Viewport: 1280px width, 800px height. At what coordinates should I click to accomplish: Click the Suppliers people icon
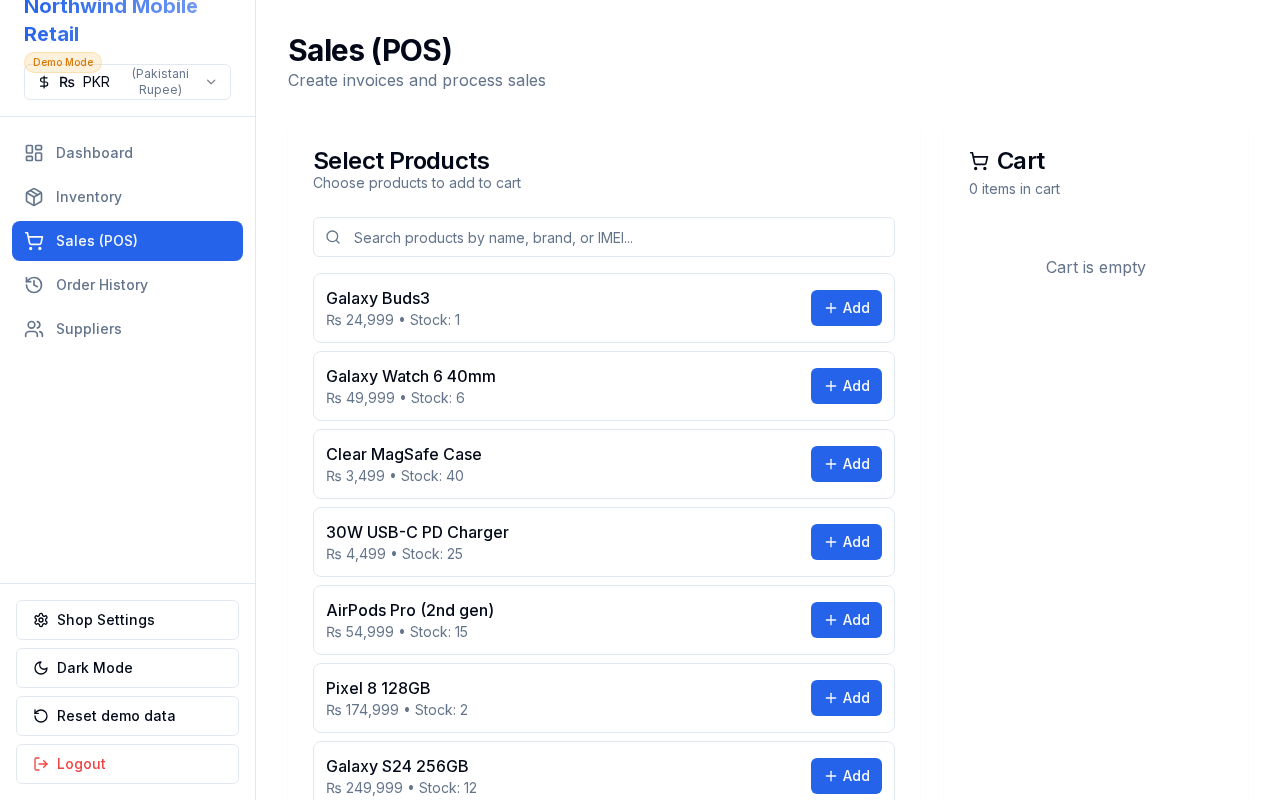pos(34,329)
